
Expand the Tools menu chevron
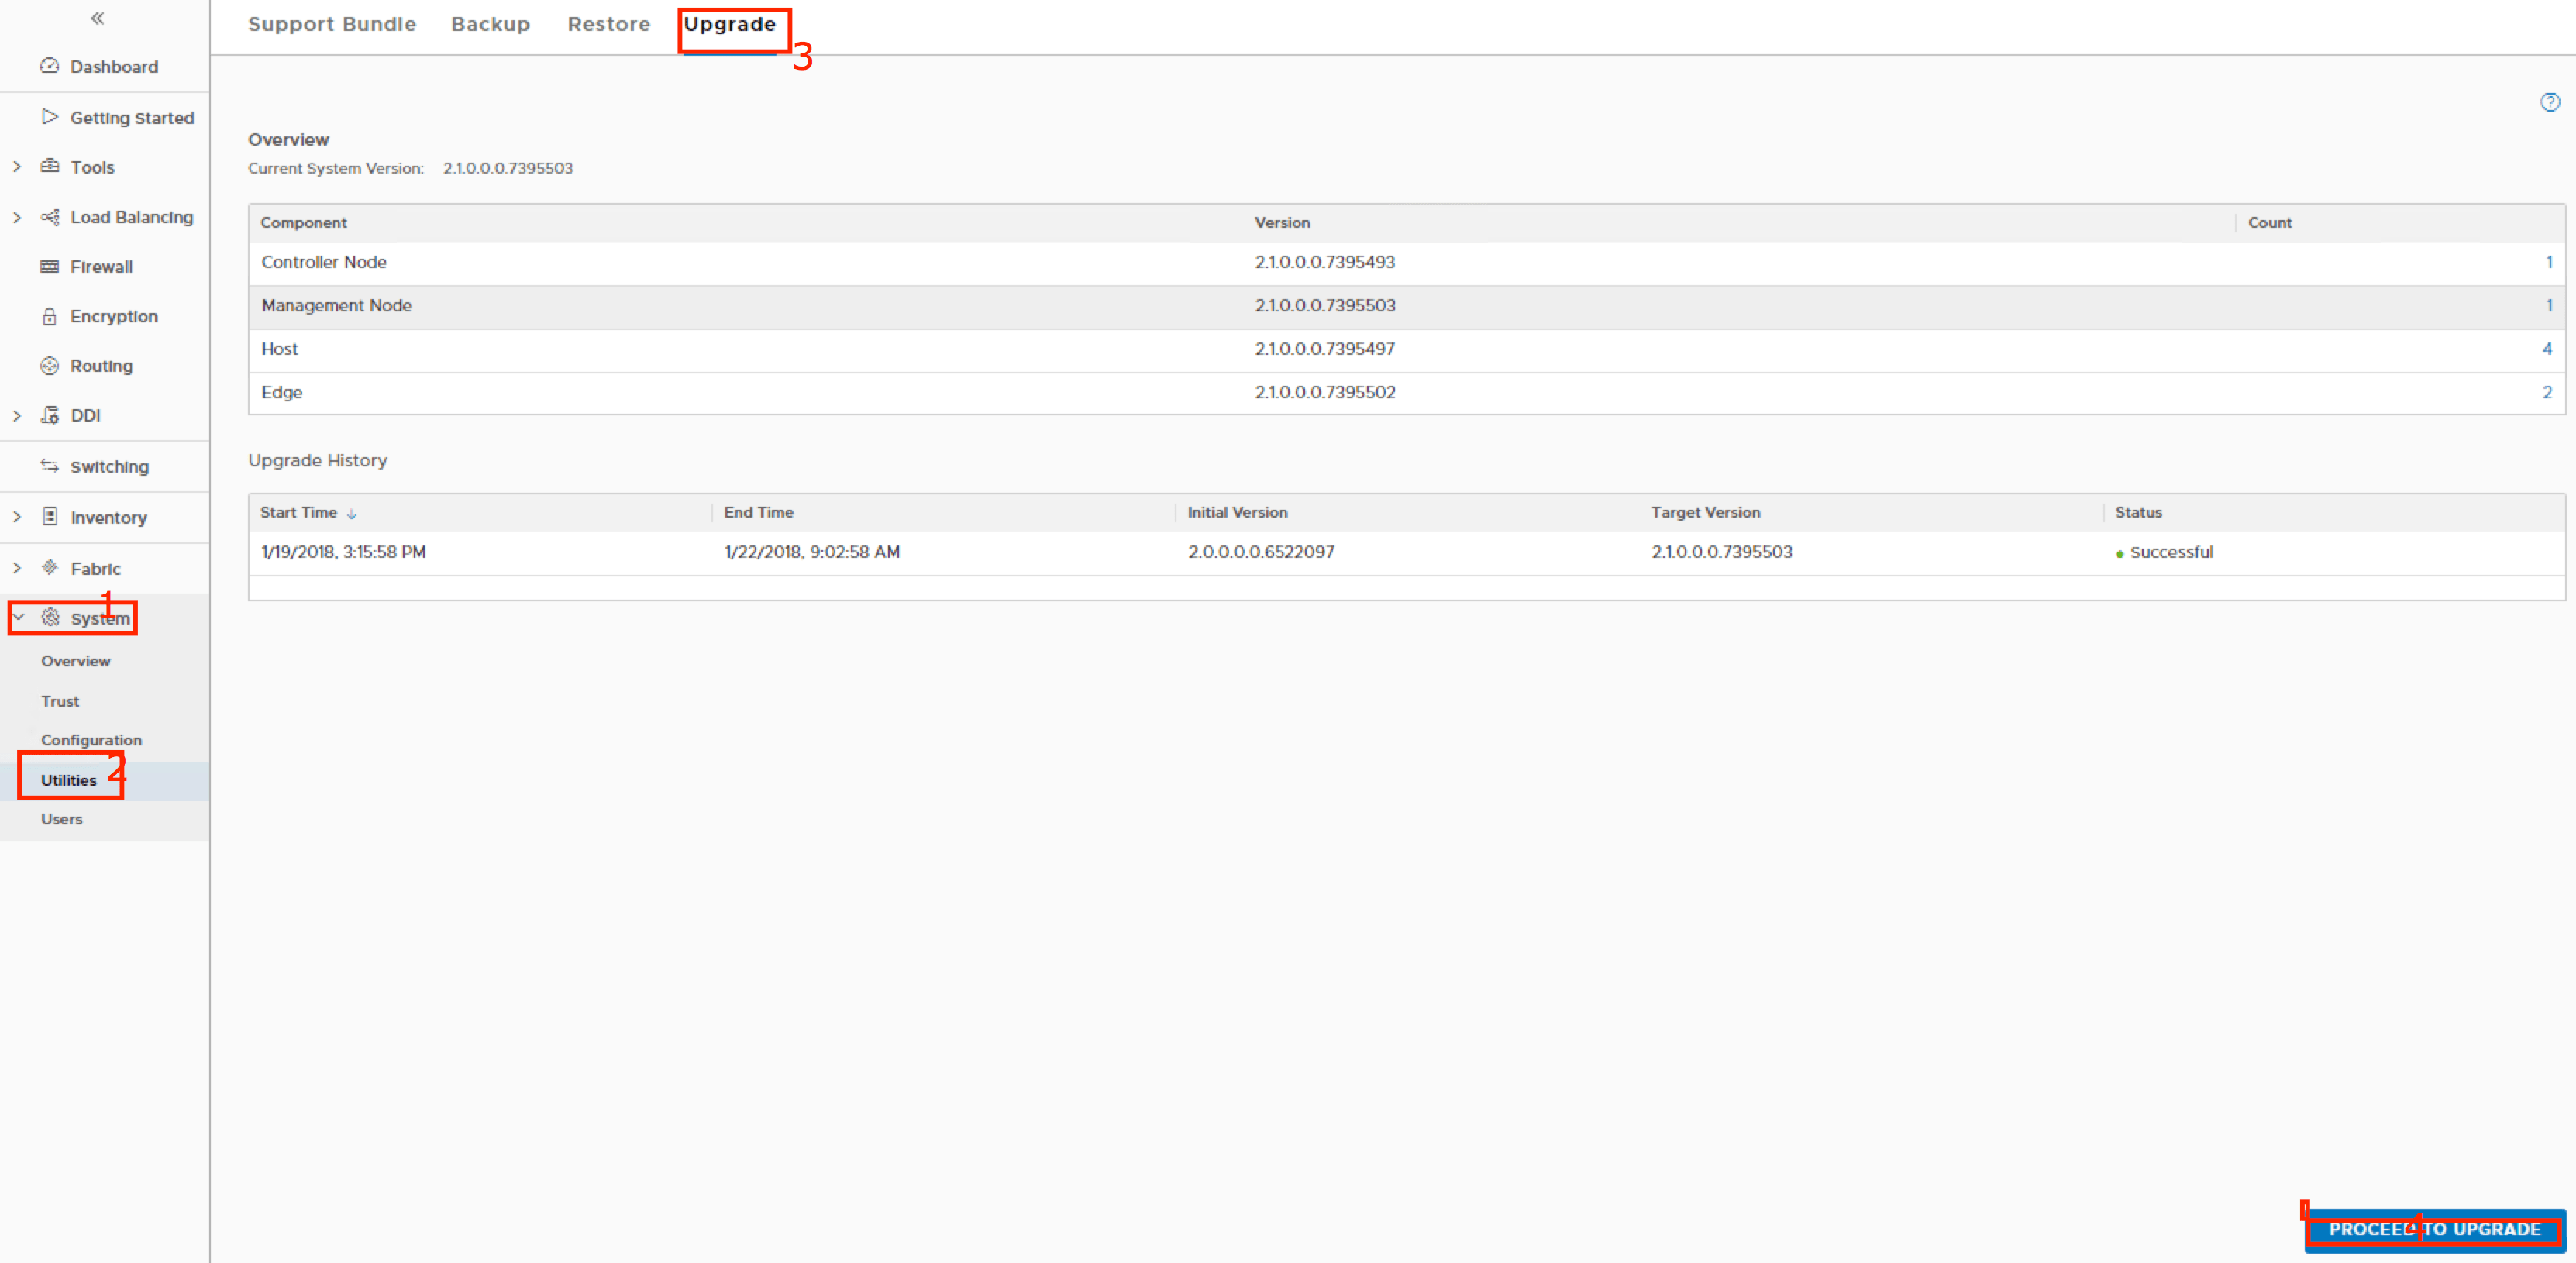pos(17,167)
